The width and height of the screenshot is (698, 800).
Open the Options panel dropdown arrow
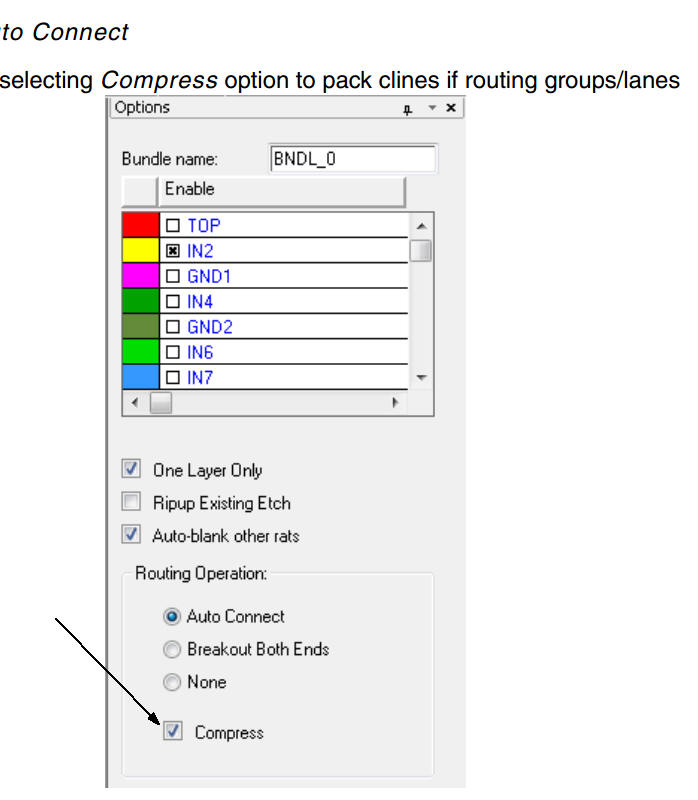click(x=432, y=108)
